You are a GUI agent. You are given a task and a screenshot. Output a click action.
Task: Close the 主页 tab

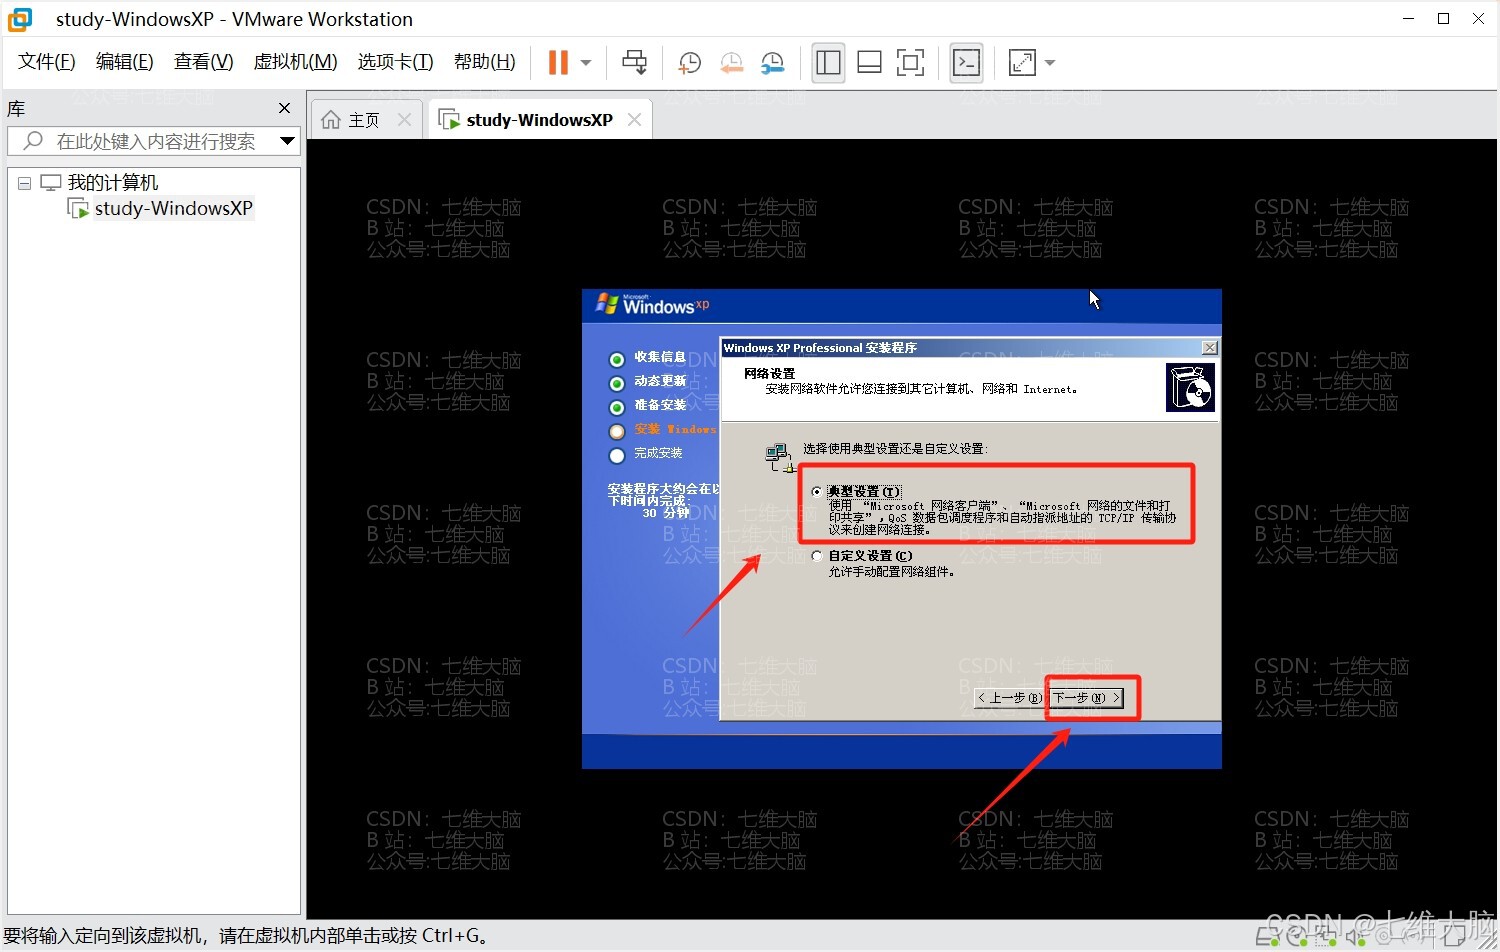[x=404, y=120]
